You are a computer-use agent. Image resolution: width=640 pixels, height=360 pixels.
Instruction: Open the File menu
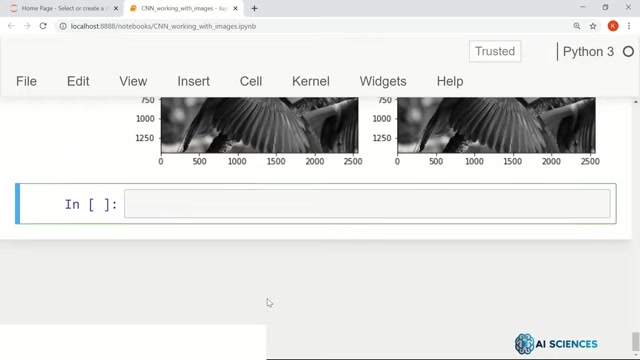(x=26, y=81)
